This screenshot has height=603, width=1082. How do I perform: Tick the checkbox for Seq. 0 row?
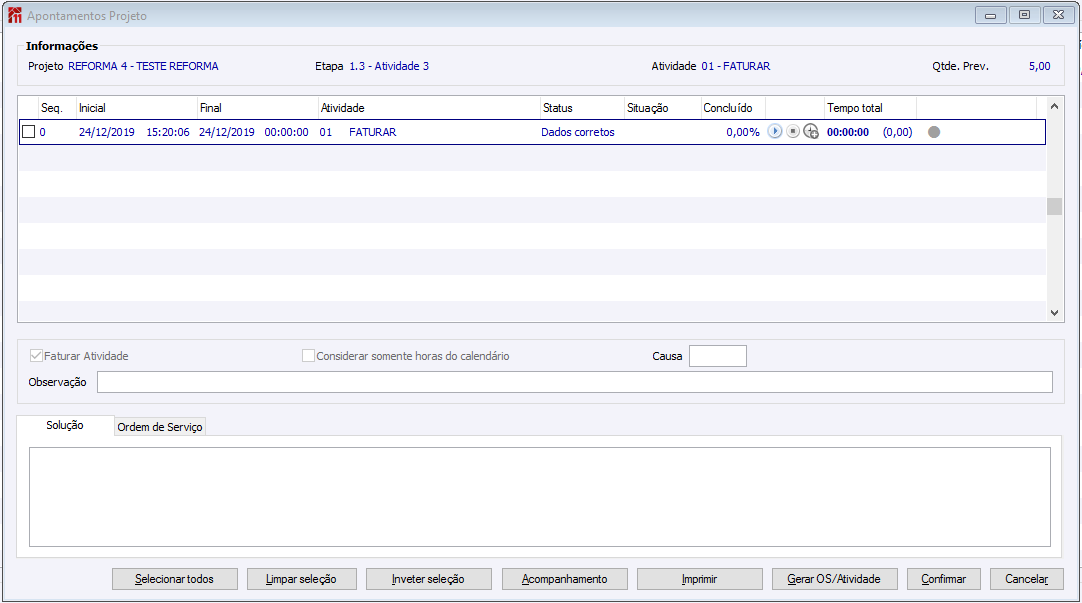point(28,132)
